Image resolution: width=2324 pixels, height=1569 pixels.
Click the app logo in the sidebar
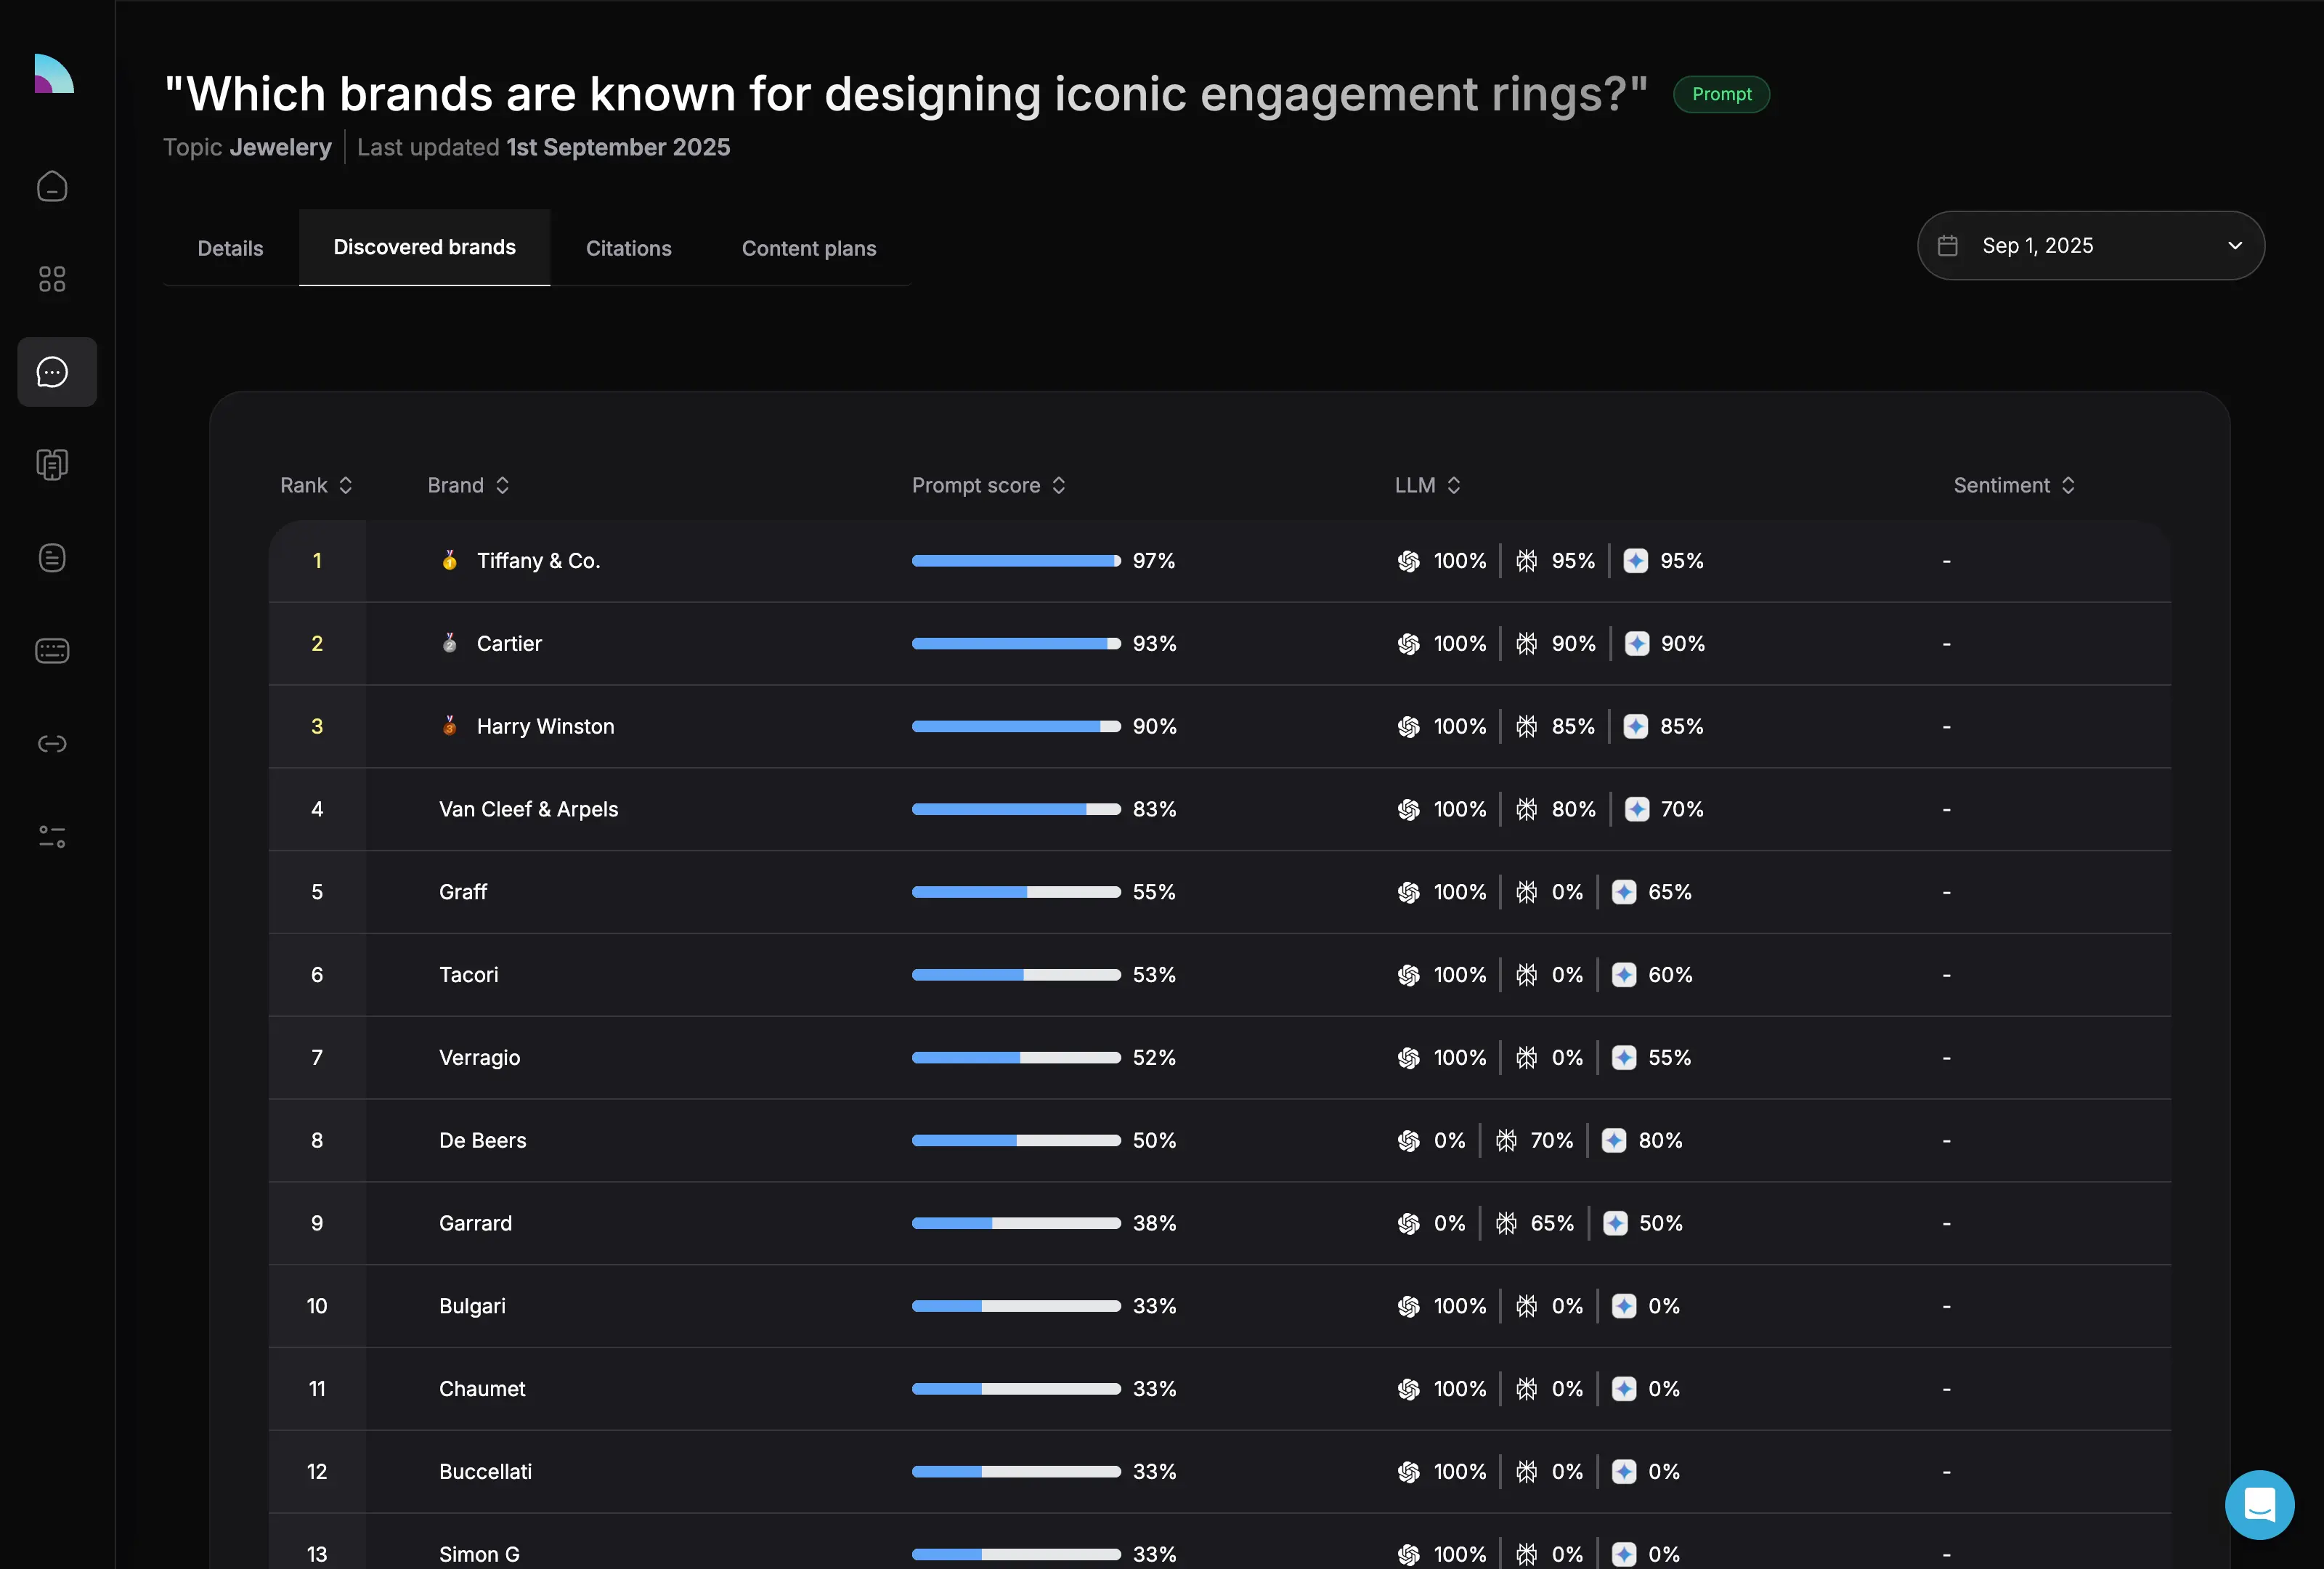(54, 73)
